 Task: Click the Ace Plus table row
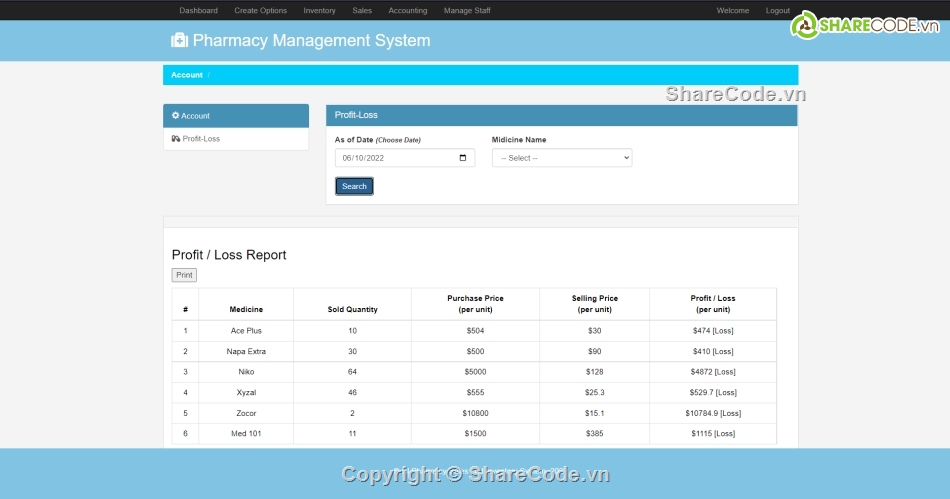(x=246, y=331)
